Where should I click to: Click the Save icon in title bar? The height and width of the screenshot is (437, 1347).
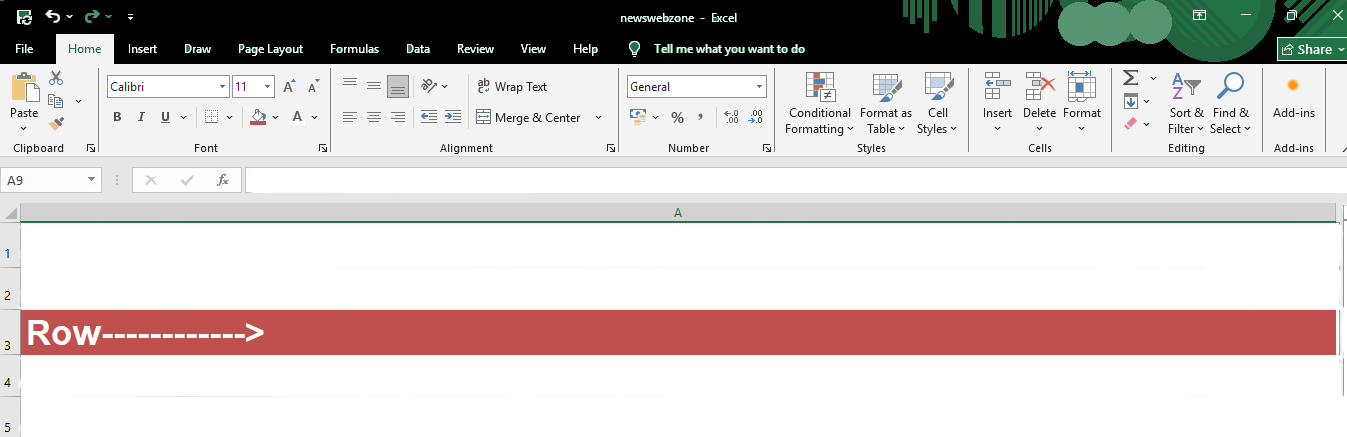coord(24,16)
